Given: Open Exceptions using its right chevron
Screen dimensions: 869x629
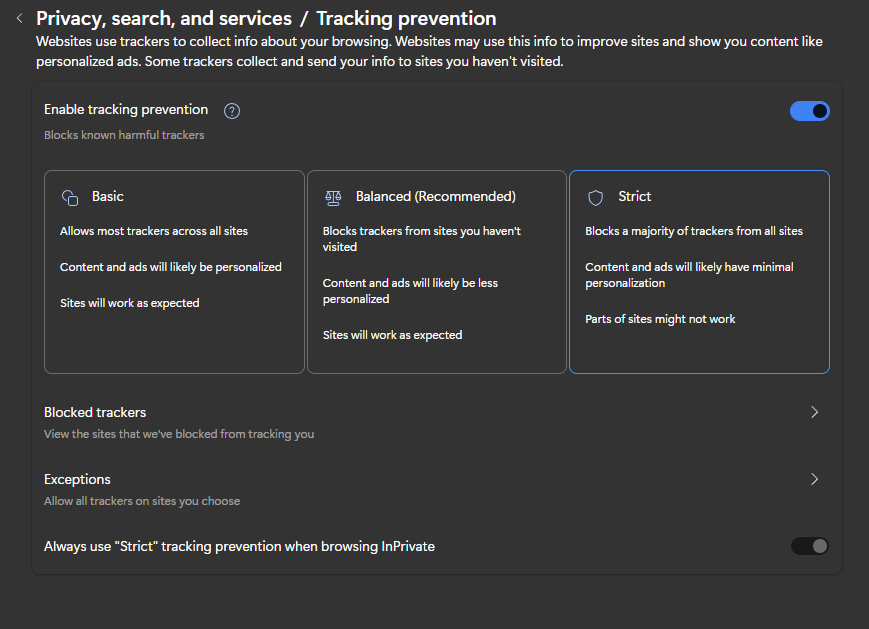Looking at the screenshot, I should (x=814, y=479).
